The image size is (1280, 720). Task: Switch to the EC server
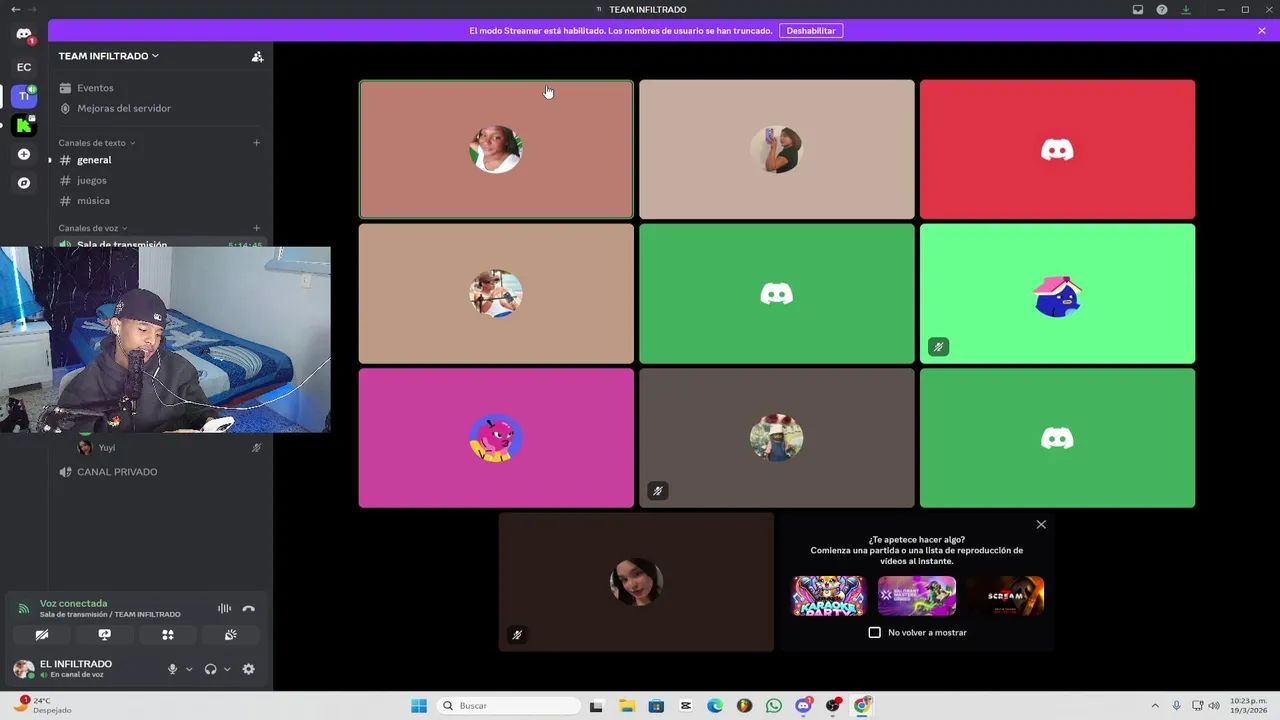24,67
